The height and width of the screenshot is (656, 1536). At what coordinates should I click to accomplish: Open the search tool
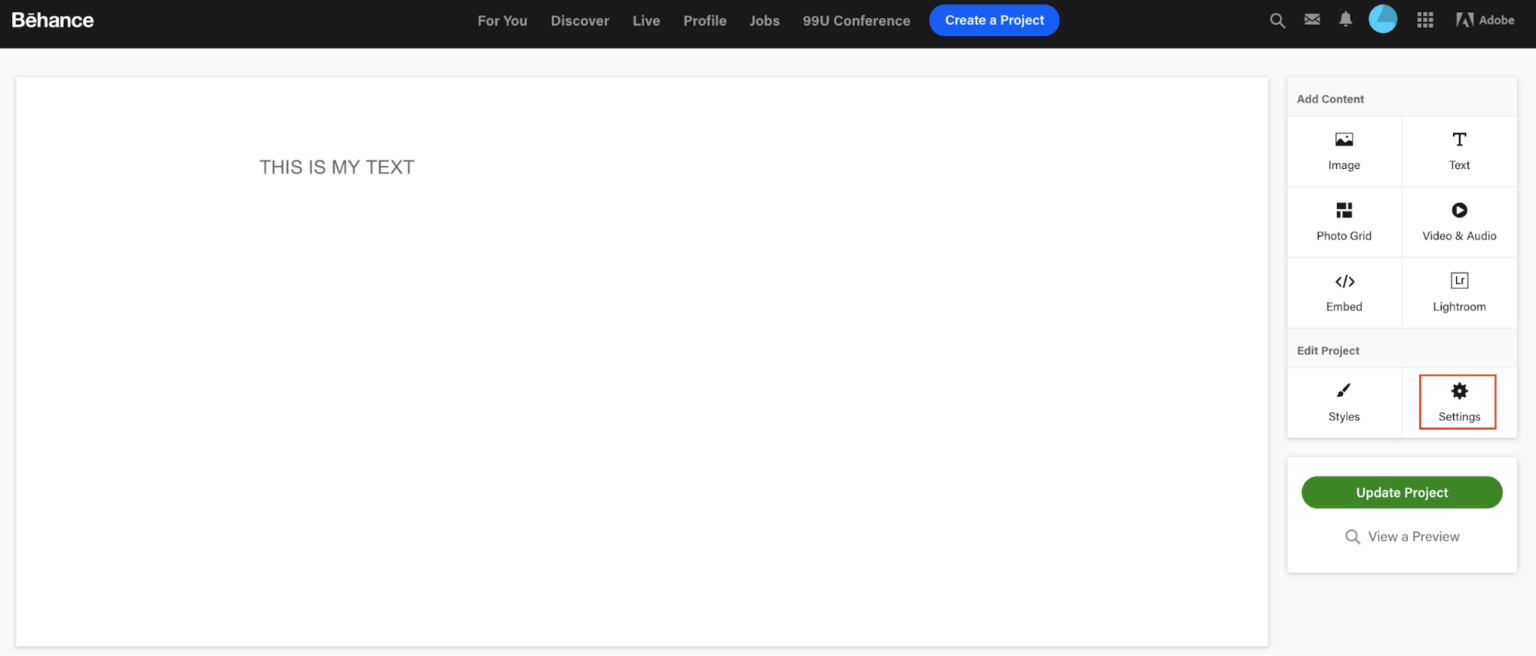point(1277,20)
